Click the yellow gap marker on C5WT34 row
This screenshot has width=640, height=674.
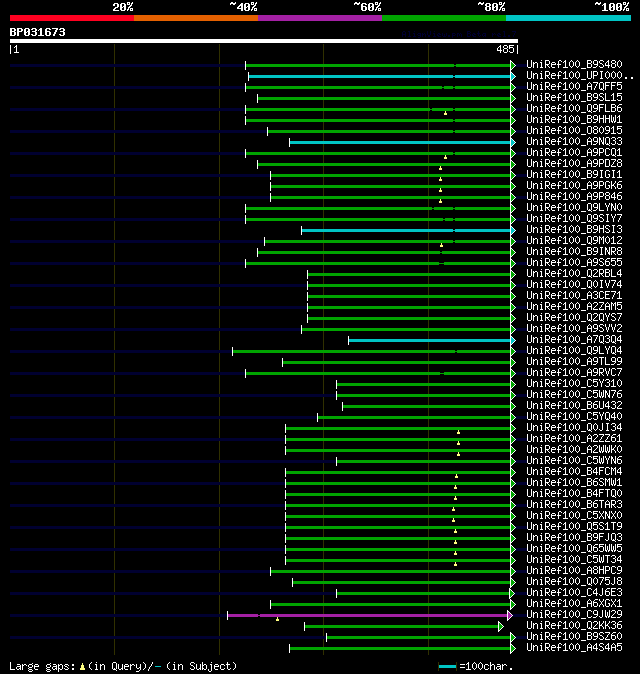point(456,564)
